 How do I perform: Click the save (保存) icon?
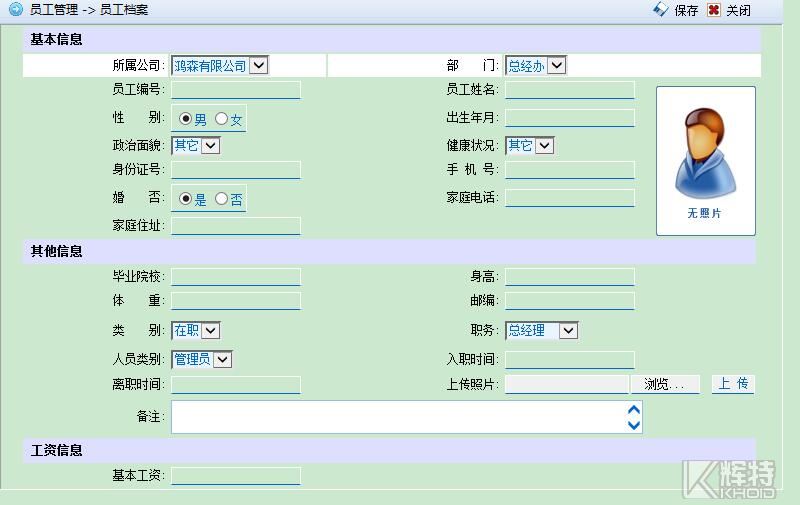coord(660,10)
